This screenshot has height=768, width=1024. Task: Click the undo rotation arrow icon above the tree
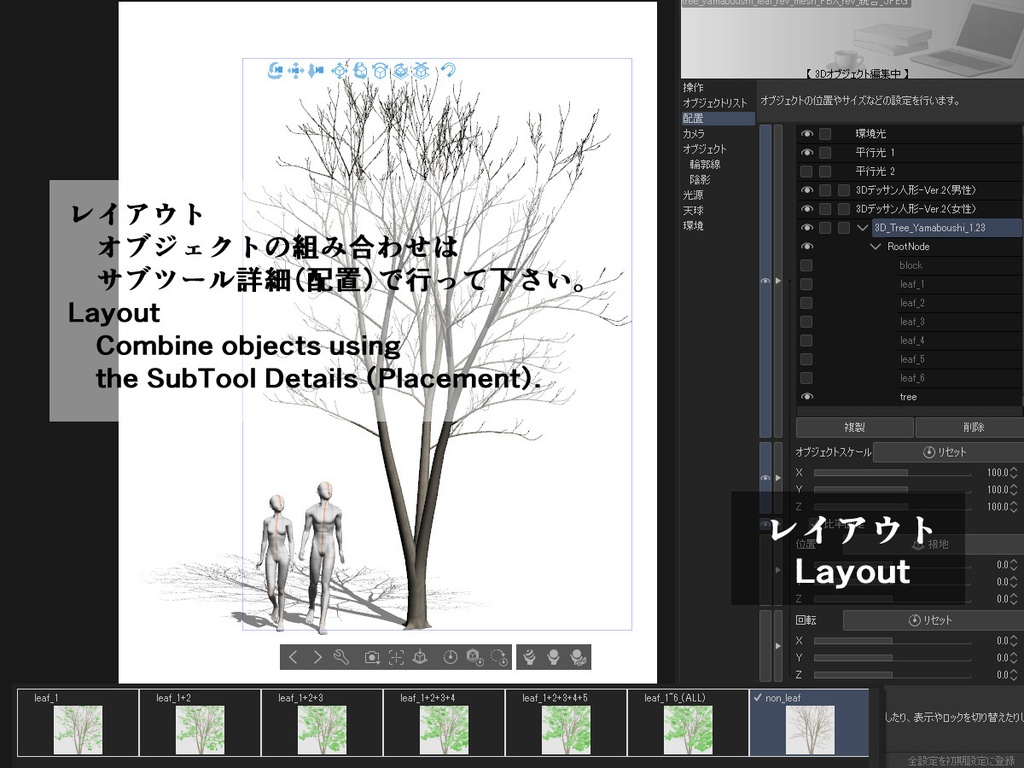click(x=449, y=68)
